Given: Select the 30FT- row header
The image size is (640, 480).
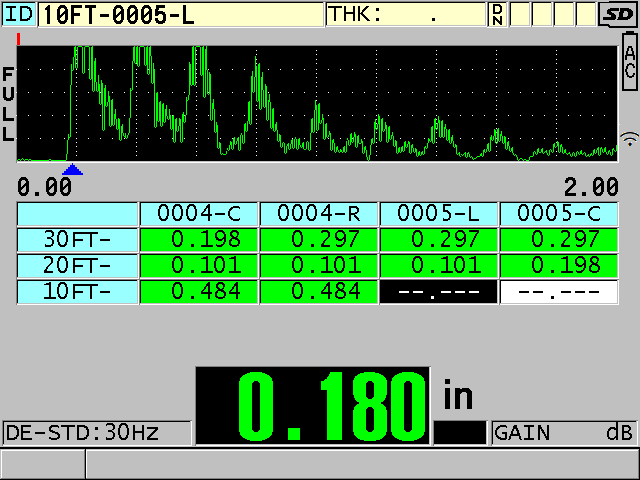Looking at the screenshot, I should pos(77,240).
